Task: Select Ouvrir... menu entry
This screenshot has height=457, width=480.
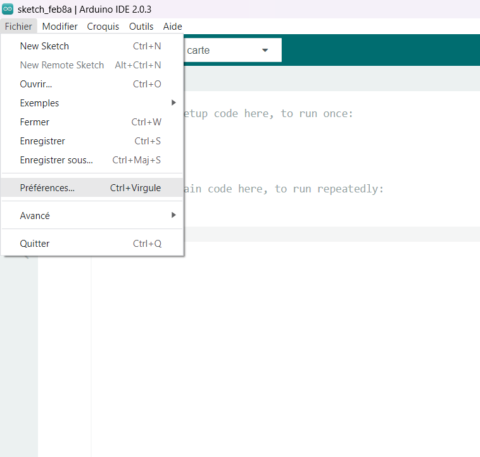Action: tap(92, 84)
